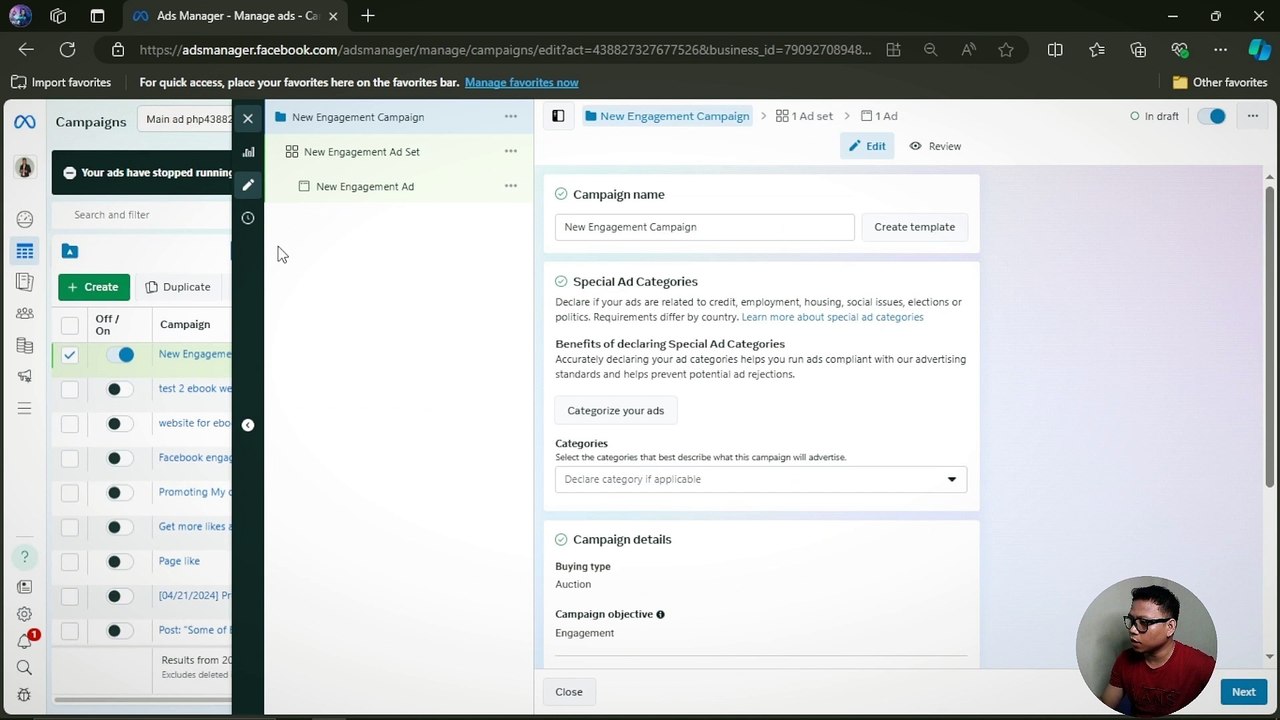The width and height of the screenshot is (1280, 720).
Task: Open the Settings gear icon in sidebar
Action: [x=25, y=614]
